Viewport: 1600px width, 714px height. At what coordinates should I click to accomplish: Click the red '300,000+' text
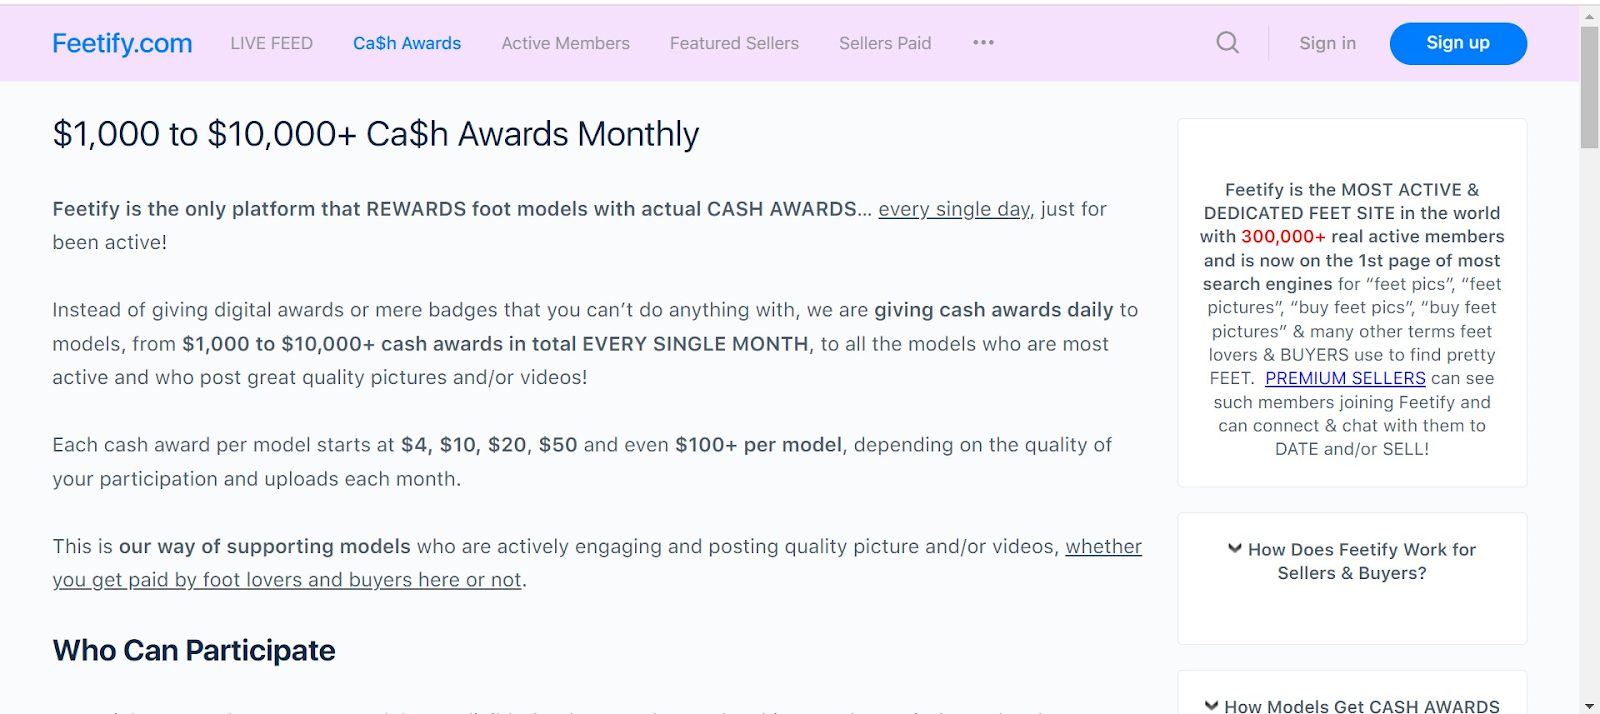coord(1283,236)
